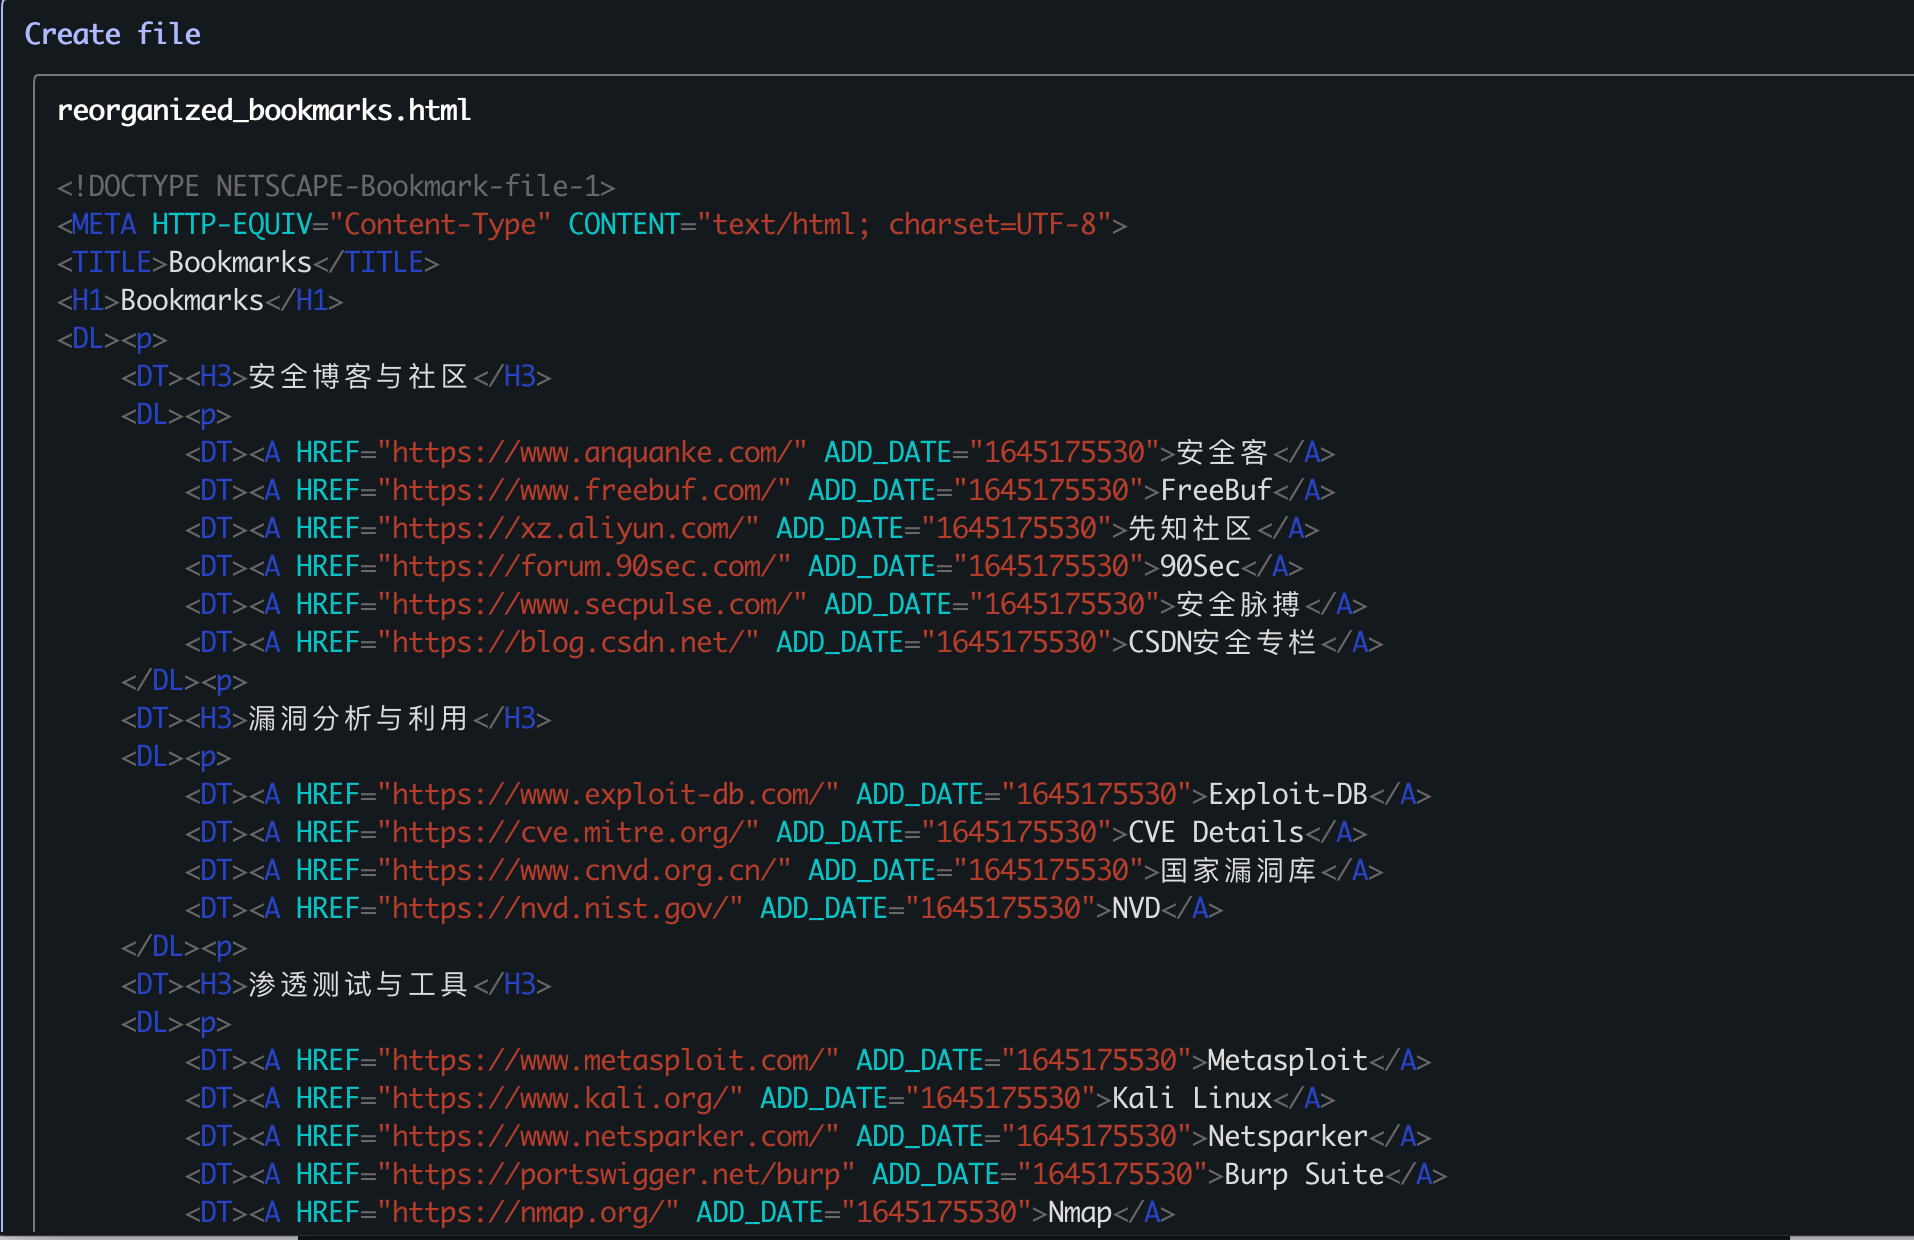Viewport: 1914px width, 1240px height.
Task: Click the Kali Linux bookmark name
Action: (1192, 1098)
